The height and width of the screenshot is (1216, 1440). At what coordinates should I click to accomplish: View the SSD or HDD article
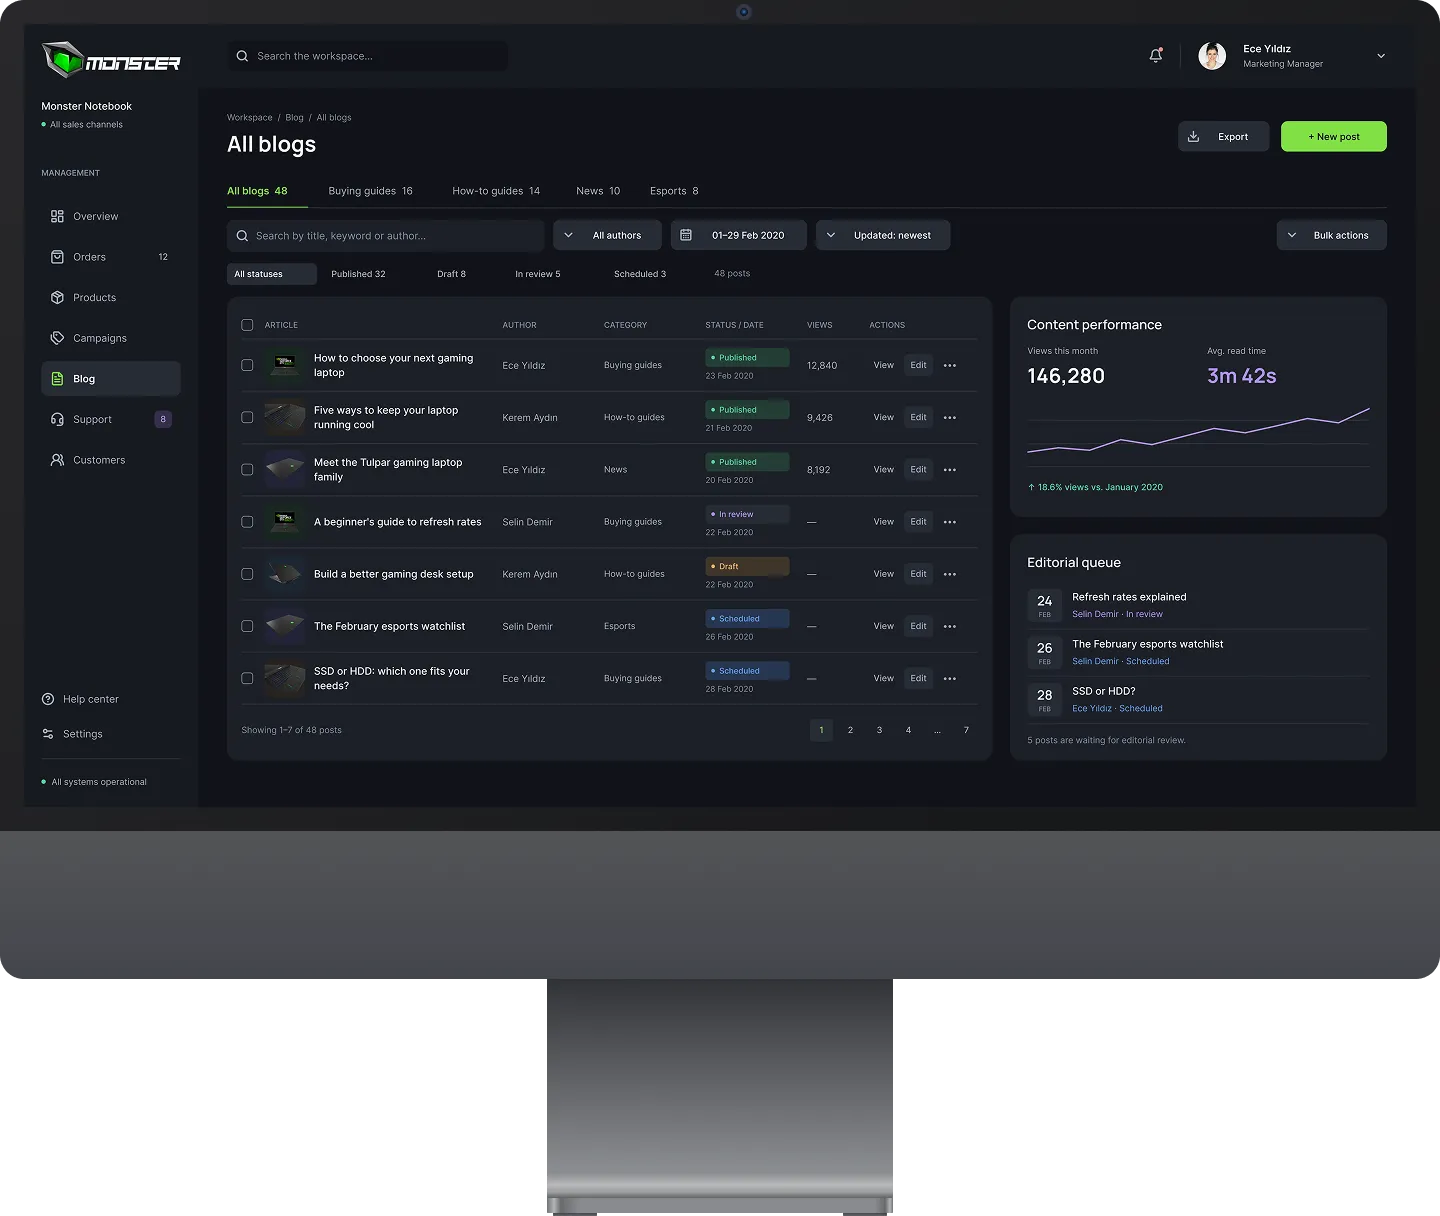click(884, 678)
